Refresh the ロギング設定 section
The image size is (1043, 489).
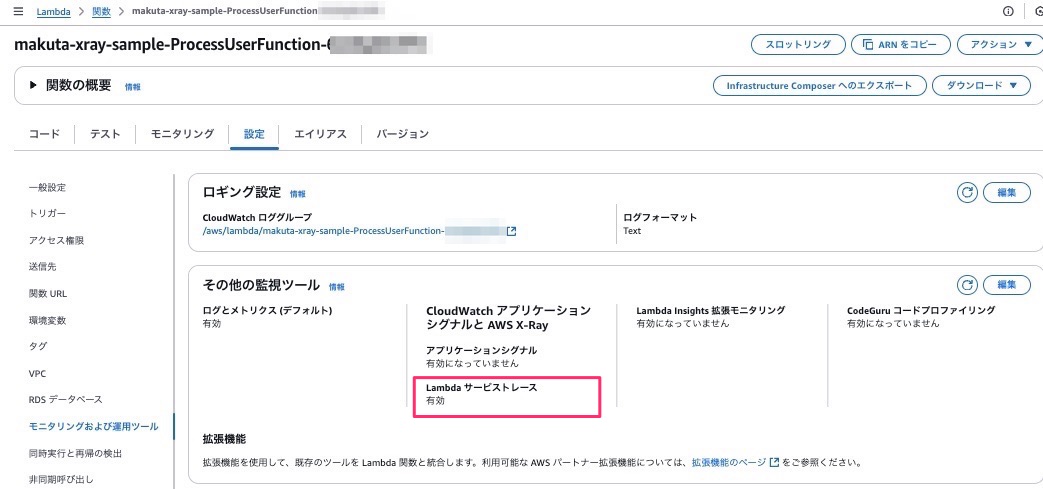967,193
